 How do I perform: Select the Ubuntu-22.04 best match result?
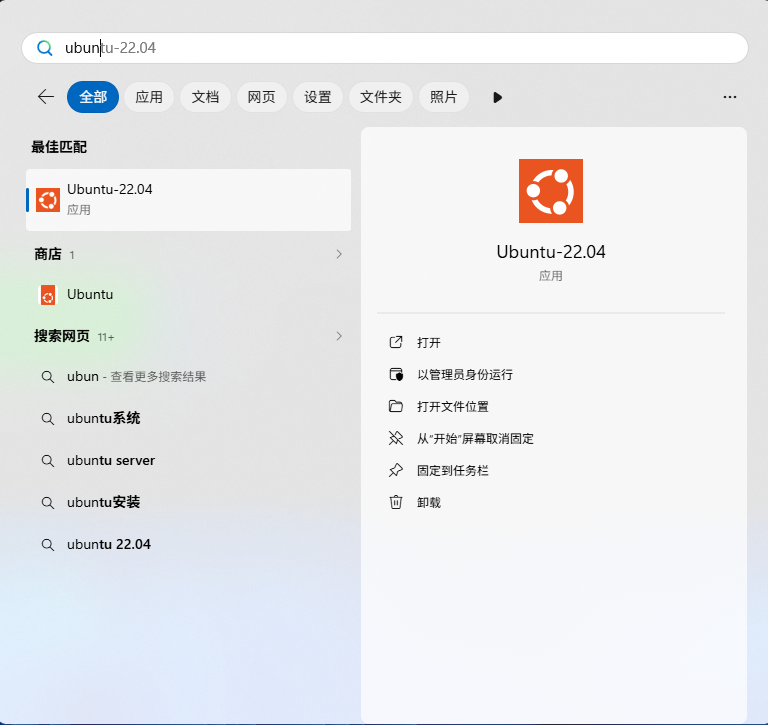[188, 199]
